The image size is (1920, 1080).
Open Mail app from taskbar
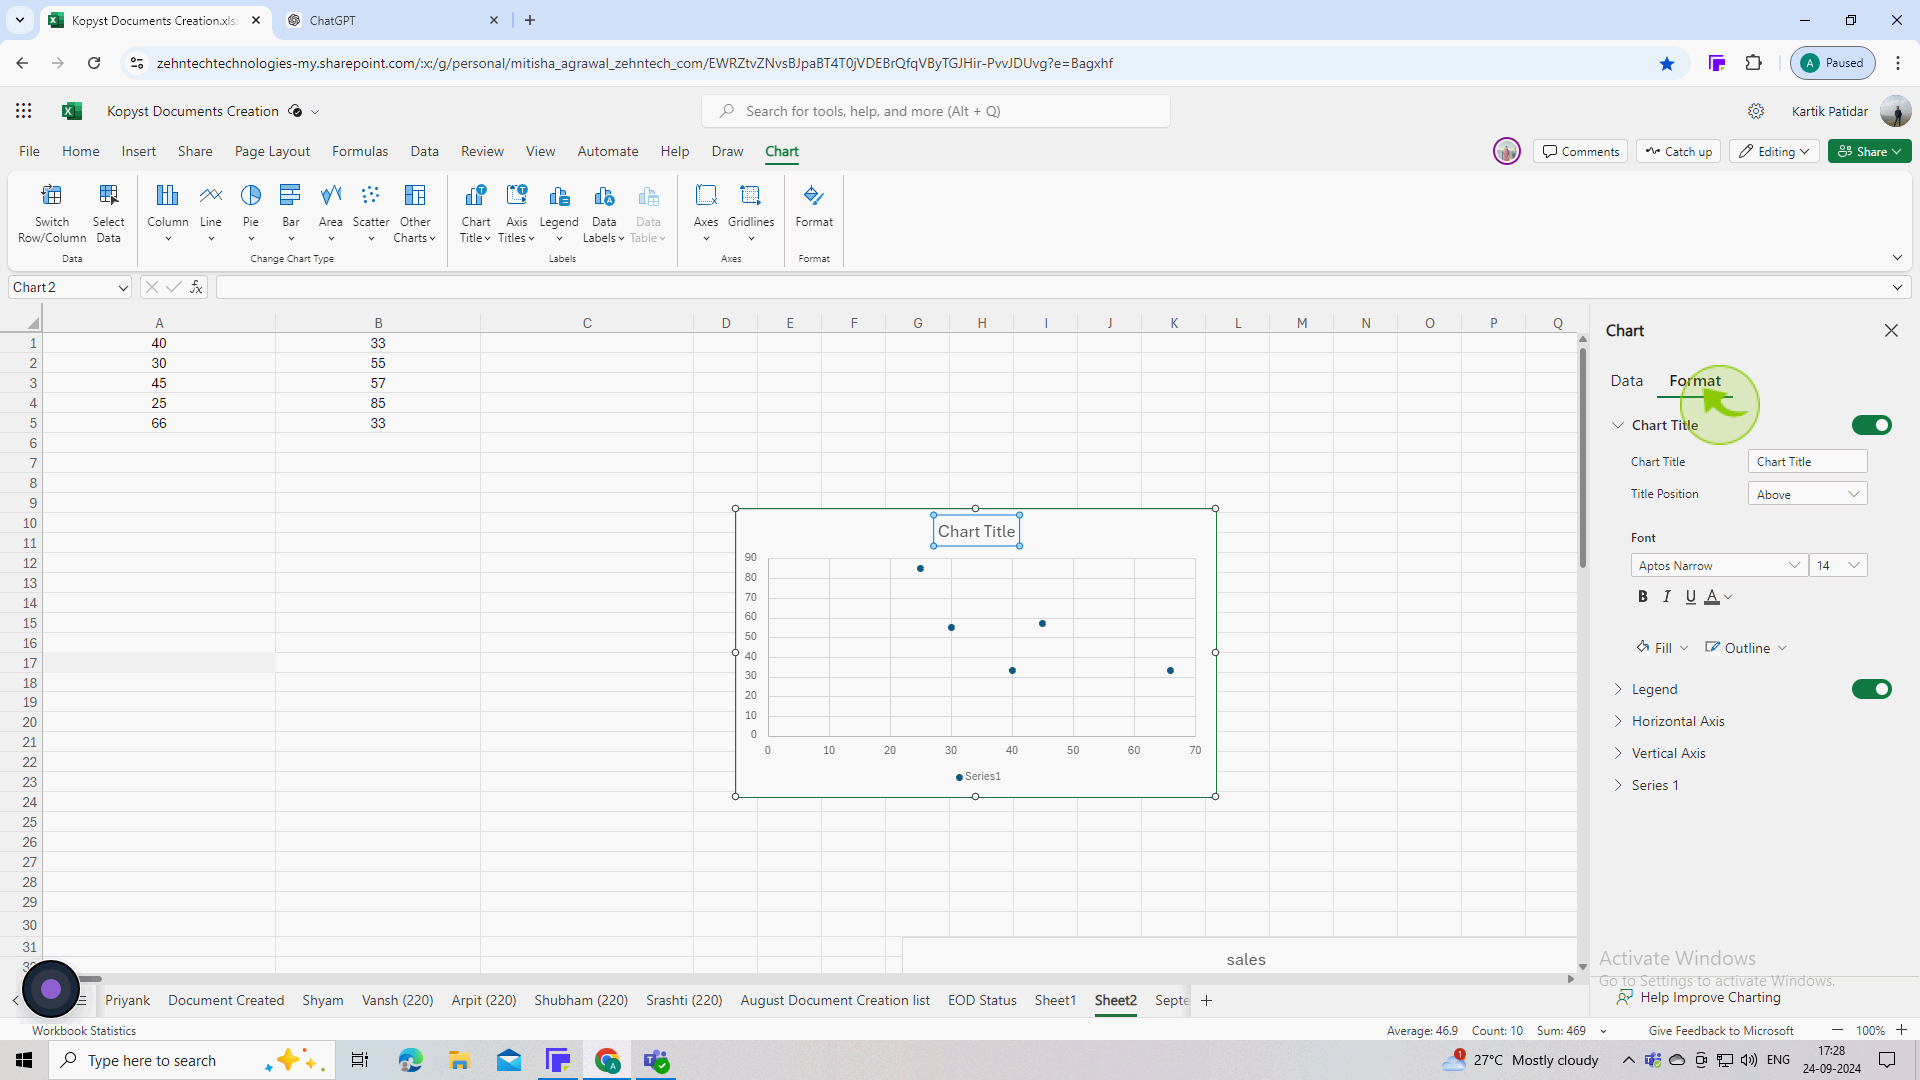[x=509, y=1060]
